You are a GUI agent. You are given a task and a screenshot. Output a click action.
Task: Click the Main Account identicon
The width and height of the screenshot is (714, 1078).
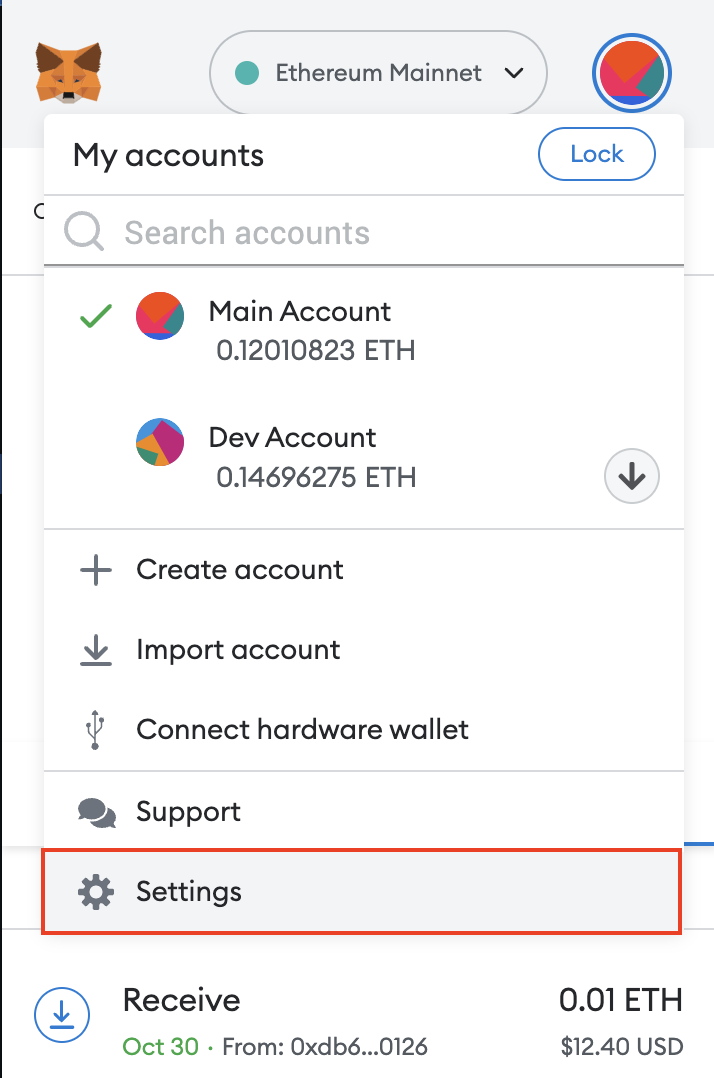pyautogui.click(x=160, y=316)
